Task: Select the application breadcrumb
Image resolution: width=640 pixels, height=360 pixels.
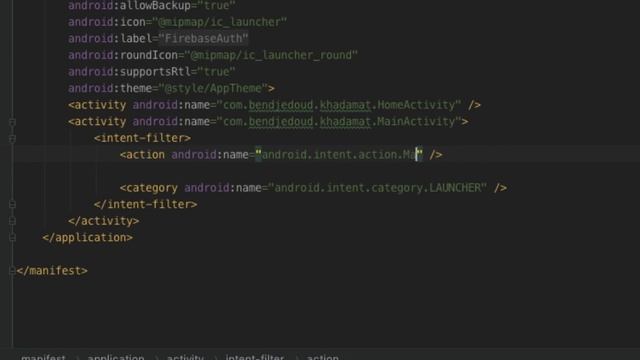Action: click(116, 357)
